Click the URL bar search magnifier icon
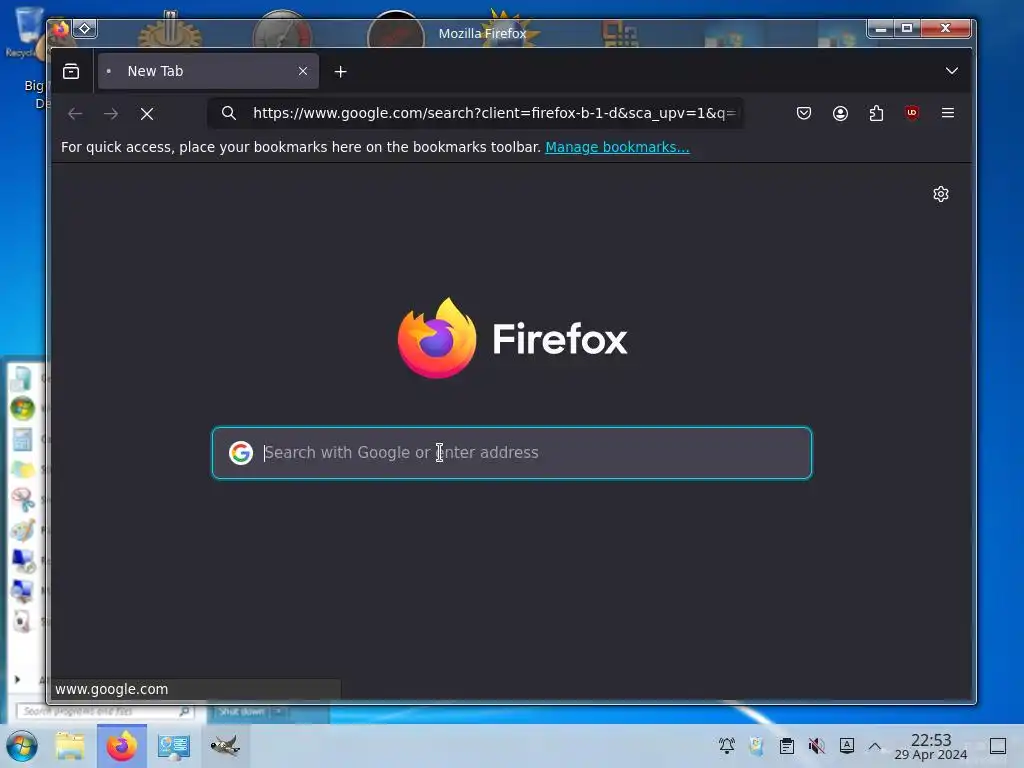 click(x=229, y=113)
